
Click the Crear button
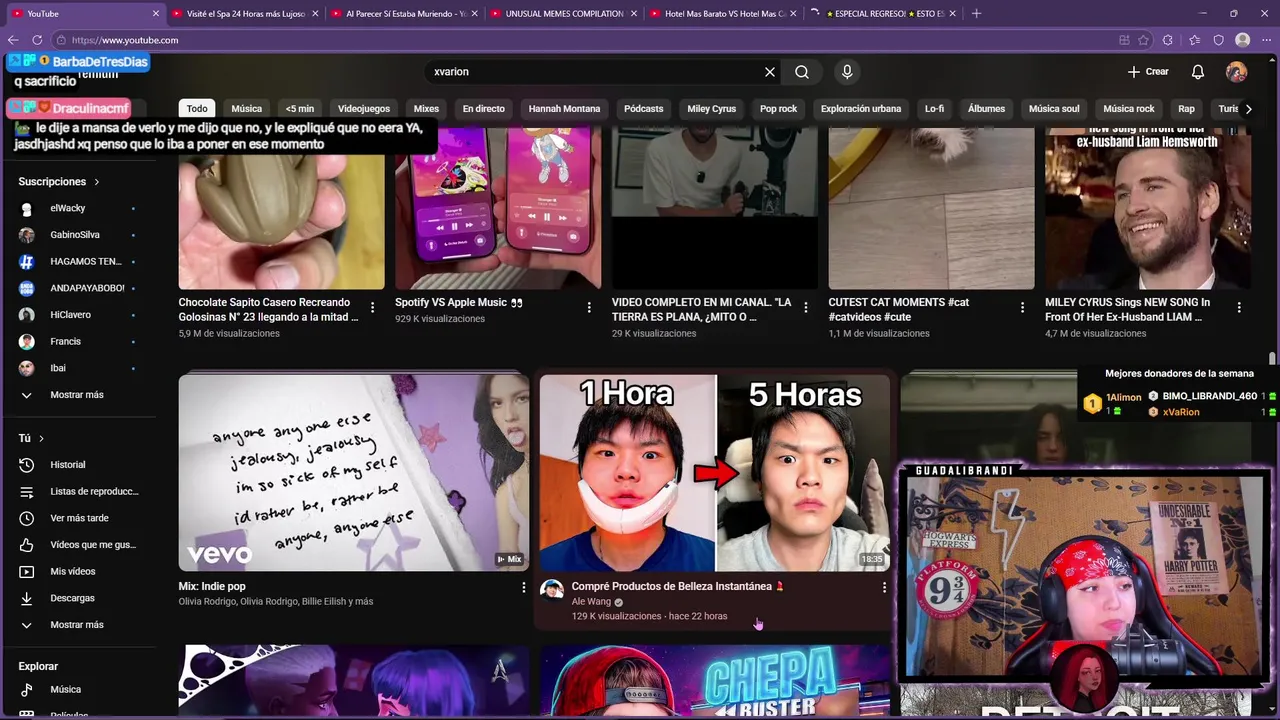(1148, 72)
